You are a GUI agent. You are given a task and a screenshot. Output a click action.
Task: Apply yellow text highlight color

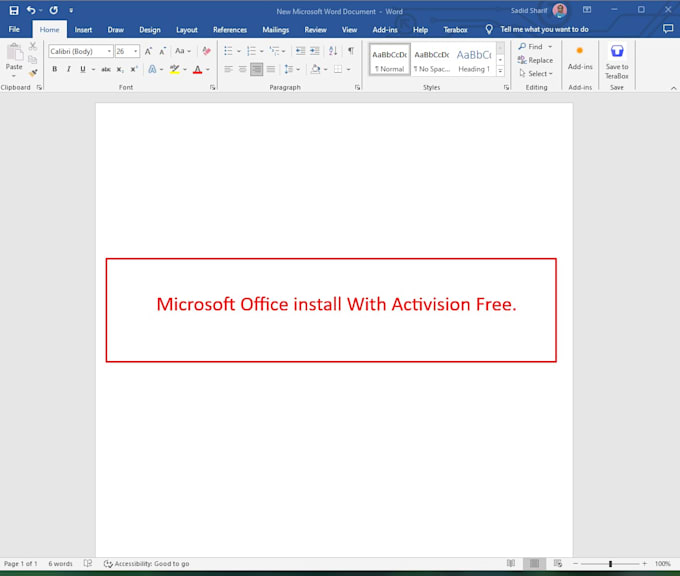[x=174, y=69]
